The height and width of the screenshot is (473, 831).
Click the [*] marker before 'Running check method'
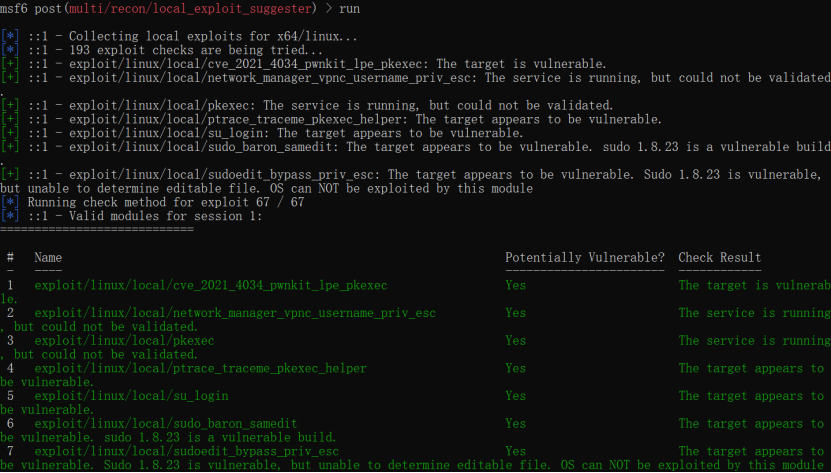(x=10, y=202)
